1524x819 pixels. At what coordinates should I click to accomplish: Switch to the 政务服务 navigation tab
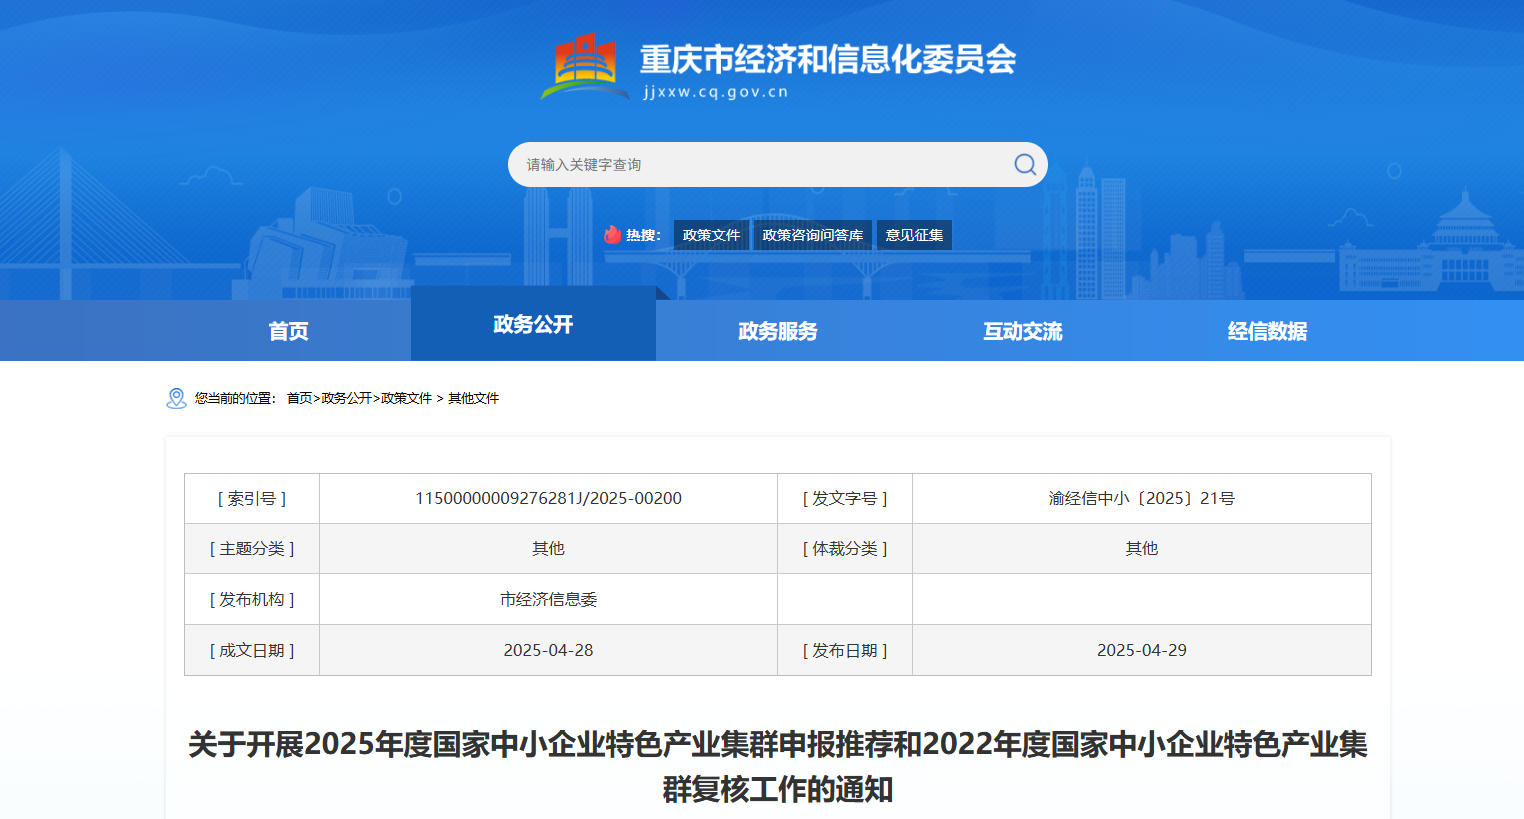point(778,331)
